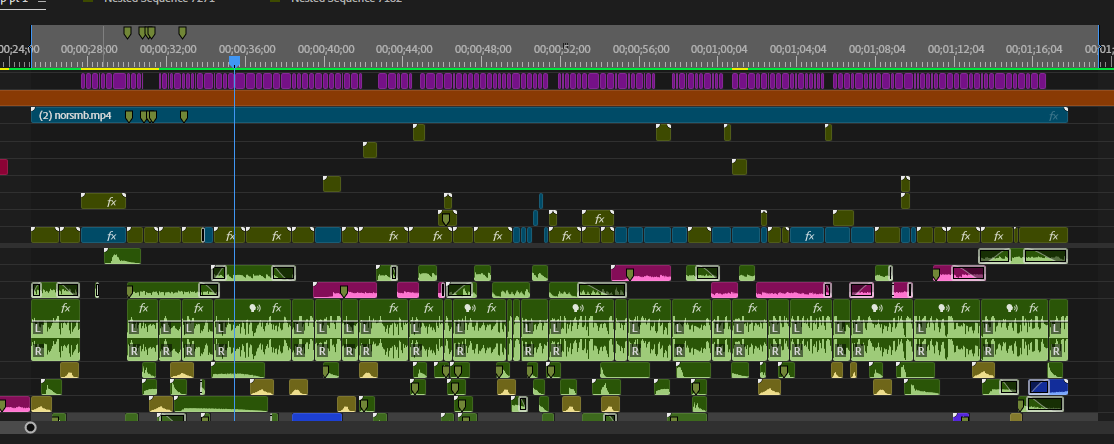The image size is (1114, 444).
Task: Click the fx badge at the end of norsmb.mp4
Action: pyautogui.click(x=1054, y=116)
